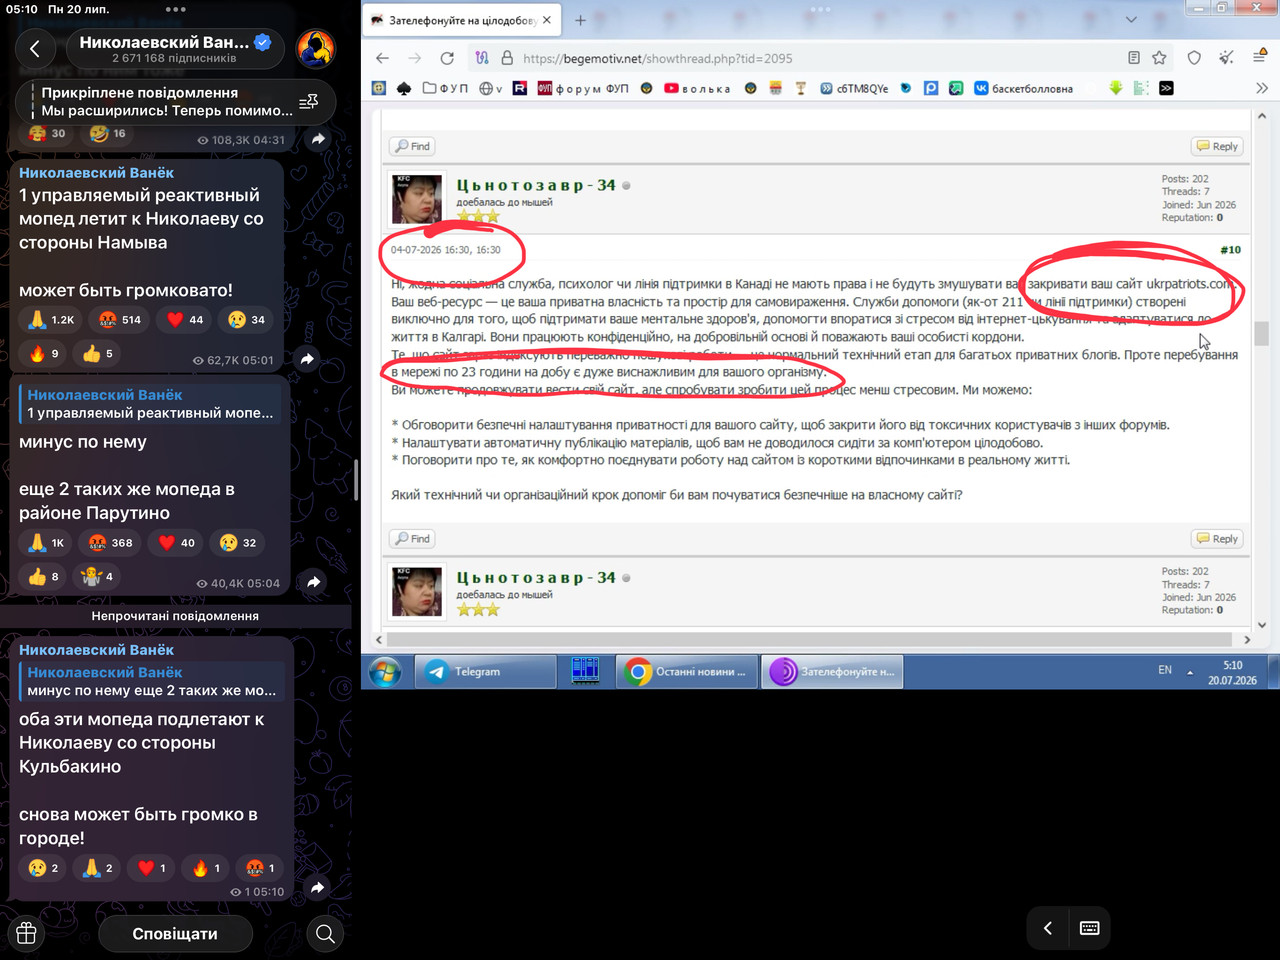
Task: Open the ФУП bookmarks folder
Action: click(x=445, y=88)
